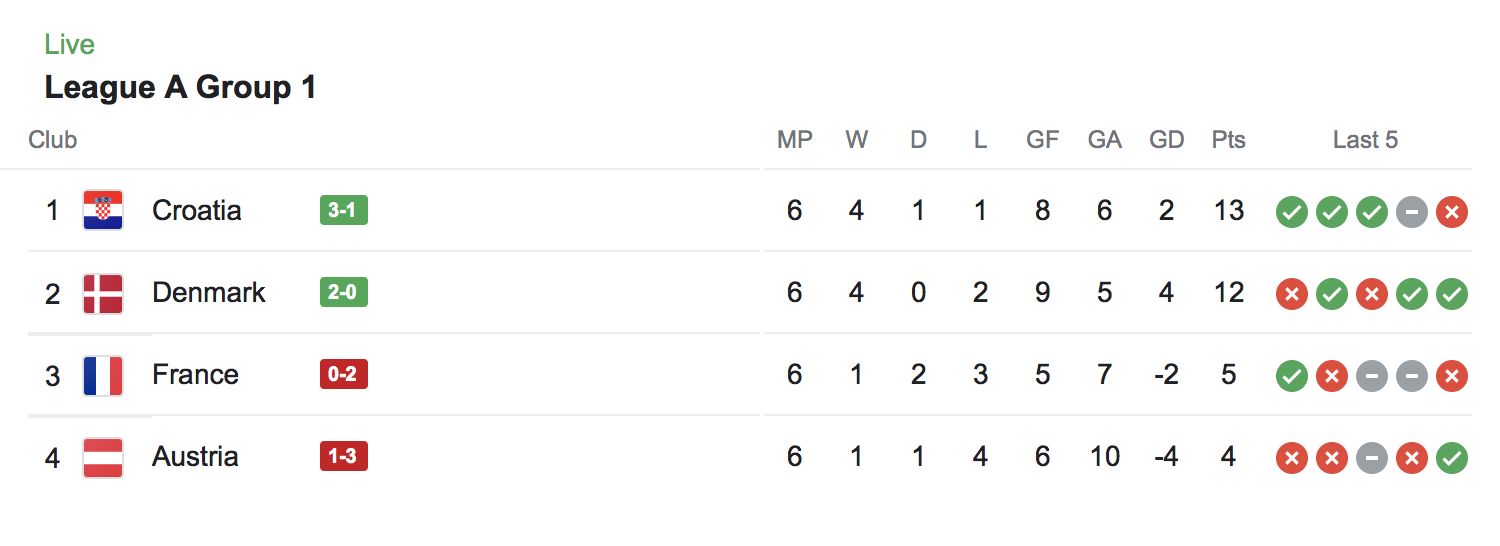The height and width of the screenshot is (546, 1500).
Task: Click the France flag icon
Action: [103, 375]
